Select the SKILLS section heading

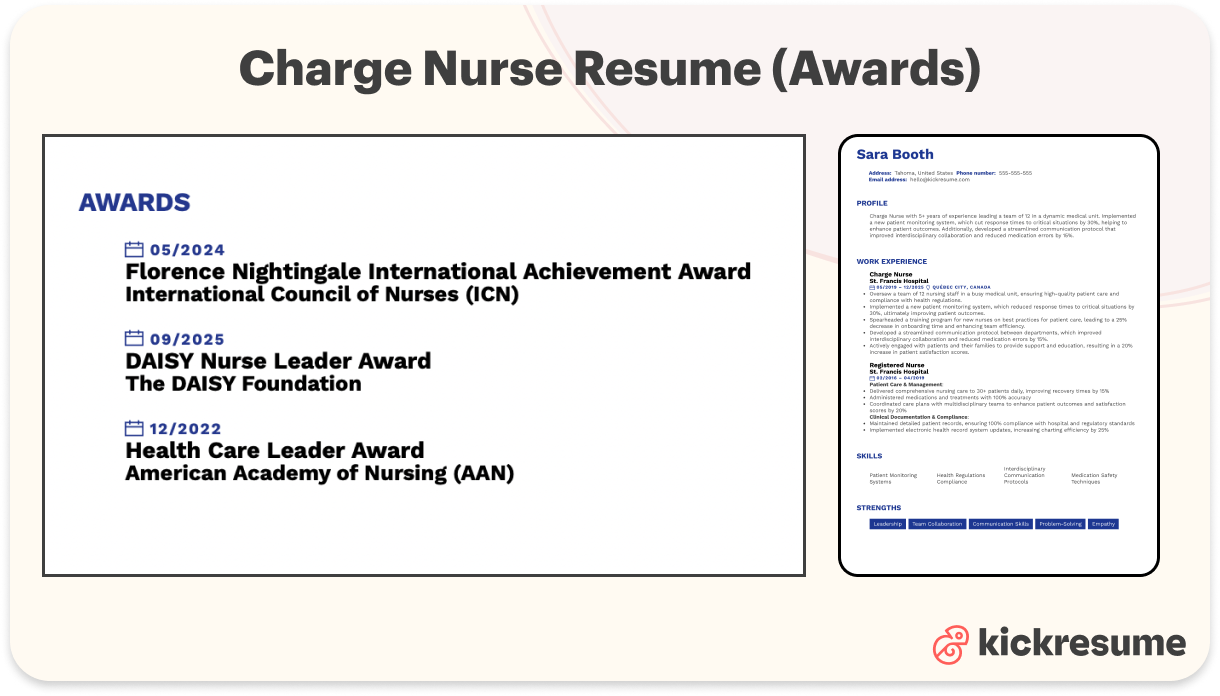point(868,456)
